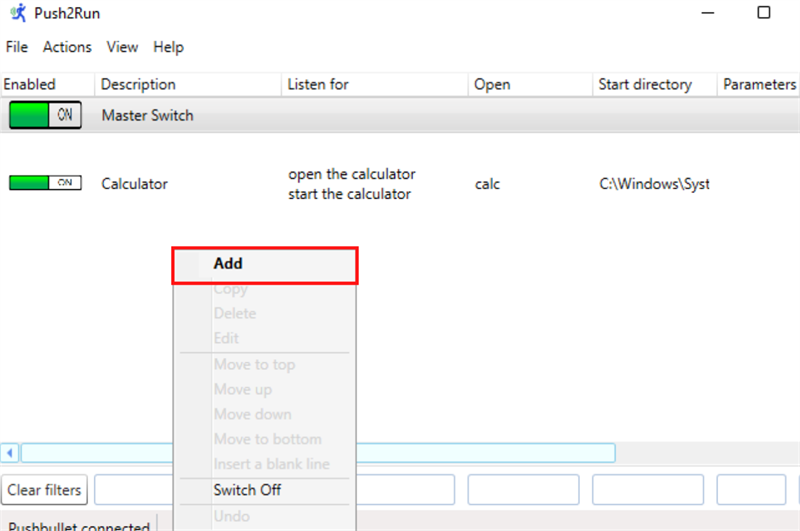The width and height of the screenshot is (800, 531).
Task: Select the Master Switch row text
Action: (x=147, y=115)
